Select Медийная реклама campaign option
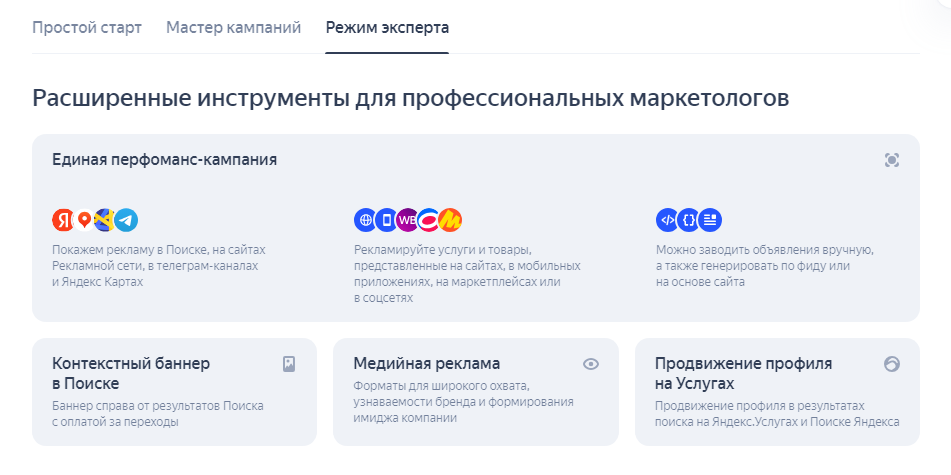The width and height of the screenshot is (951, 475). tap(427, 363)
